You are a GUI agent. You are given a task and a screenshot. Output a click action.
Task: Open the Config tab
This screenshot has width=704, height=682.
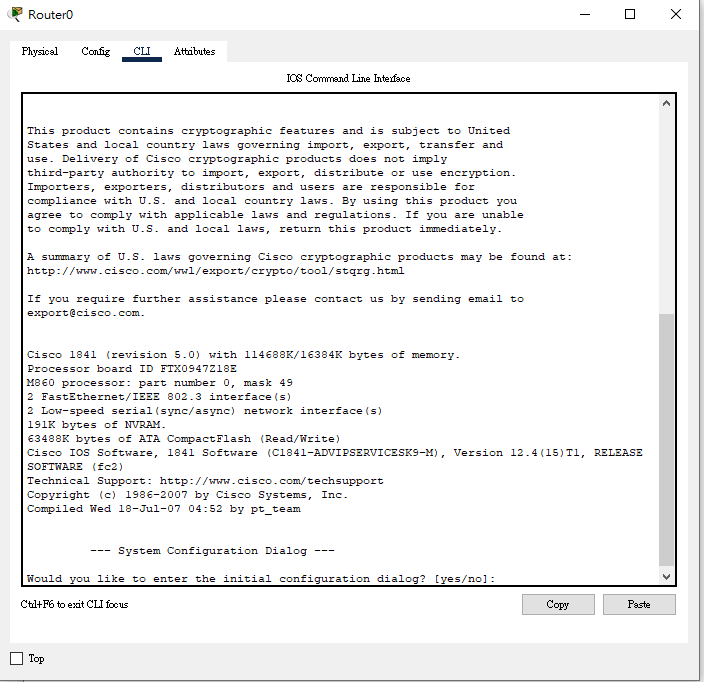(96, 52)
